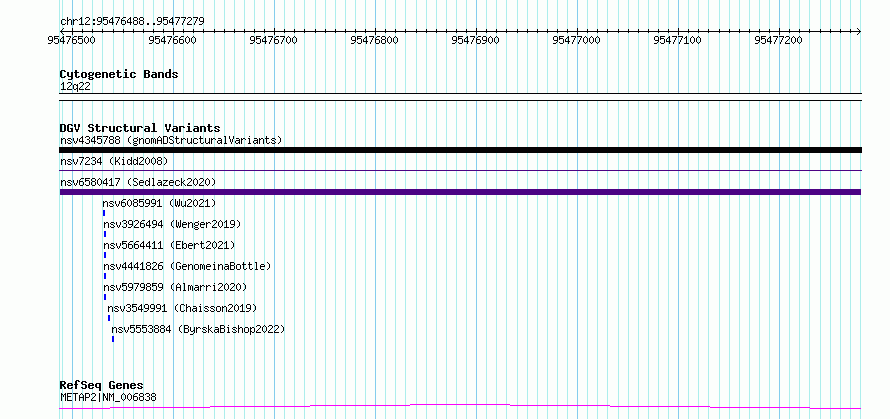The image size is (890, 419).
Task: Click ruler tick label 95476500
Action: click(x=72, y=40)
